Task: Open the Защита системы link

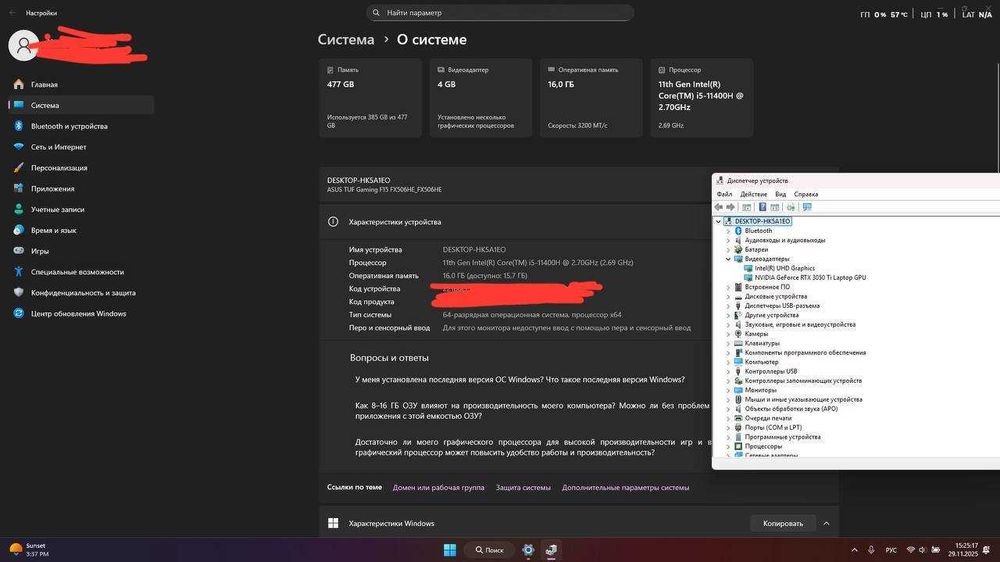Action: (523, 487)
